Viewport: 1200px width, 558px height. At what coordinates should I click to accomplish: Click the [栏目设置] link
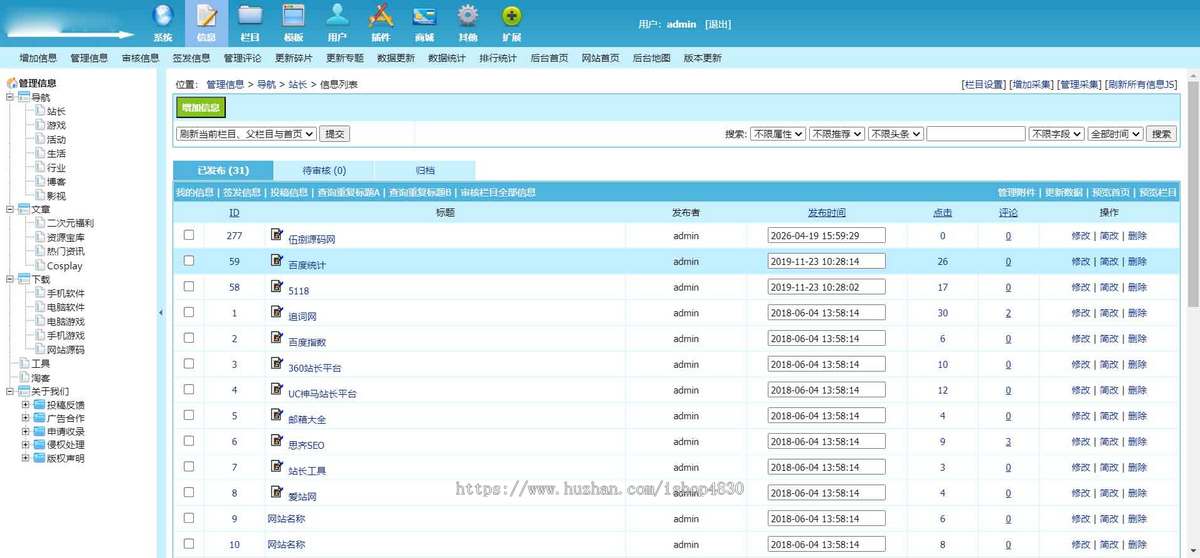coord(982,85)
